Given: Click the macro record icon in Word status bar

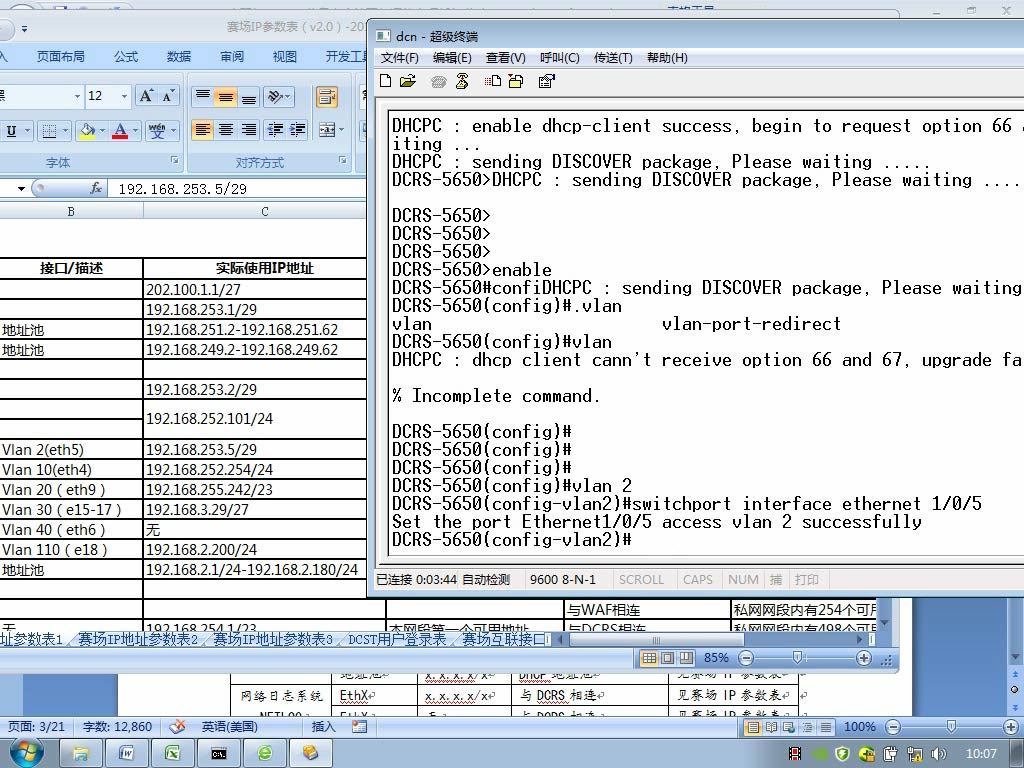Looking at the screenshot, I should click(359, 726).
